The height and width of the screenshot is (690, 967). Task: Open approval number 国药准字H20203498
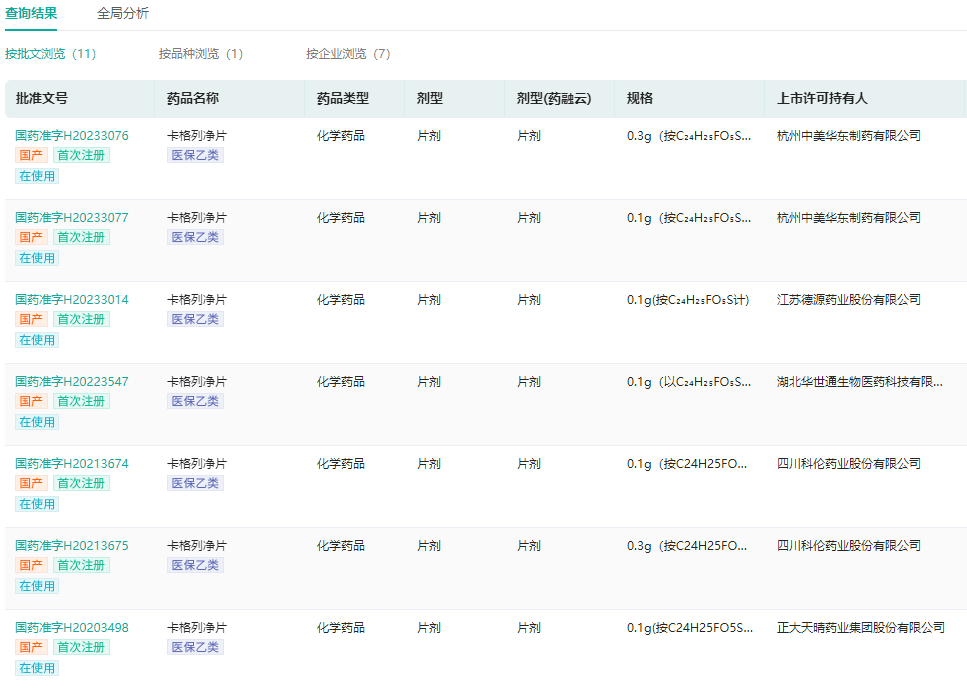(72, 628)
